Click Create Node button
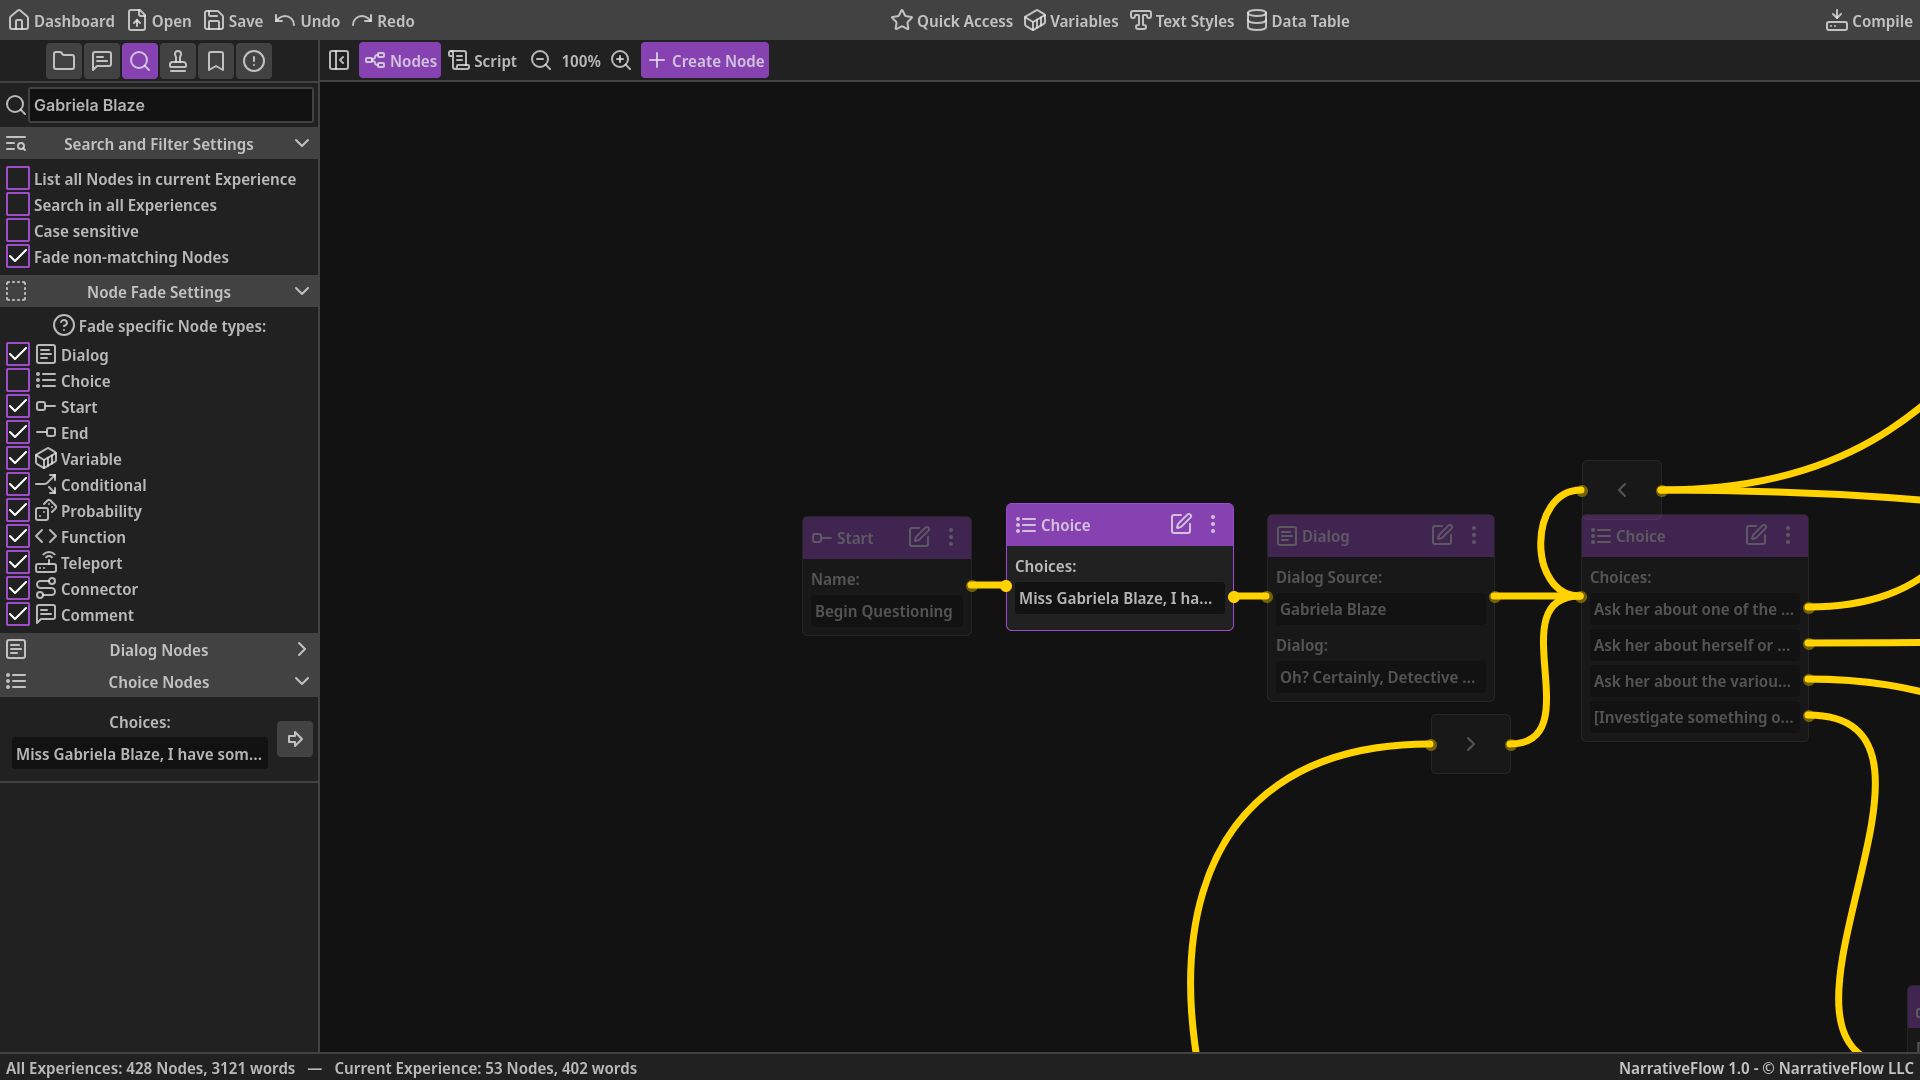This screenshot has width=1920, height=1080. pyautogui.click(x=705, y=61)
